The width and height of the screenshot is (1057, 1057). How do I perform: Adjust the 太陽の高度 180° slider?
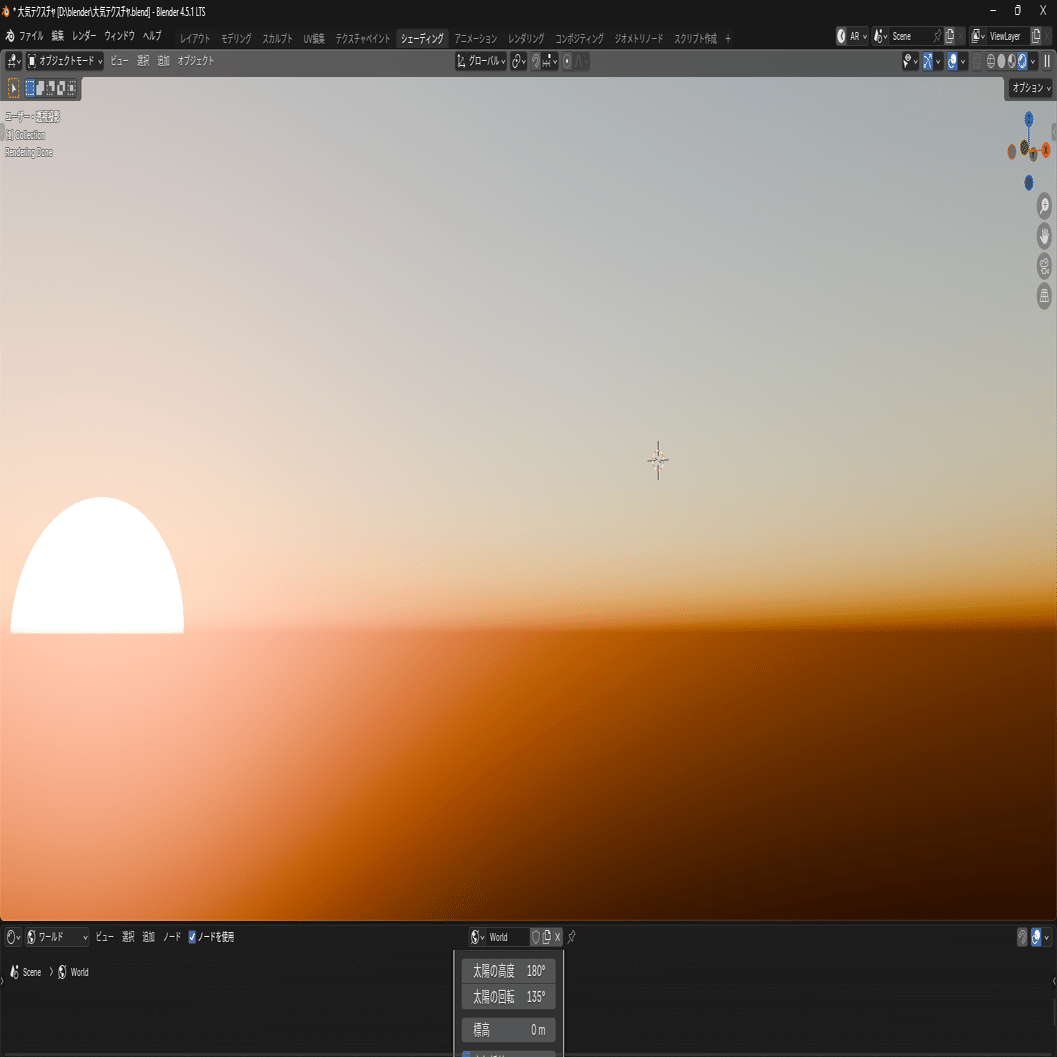(x=508, y=971)
